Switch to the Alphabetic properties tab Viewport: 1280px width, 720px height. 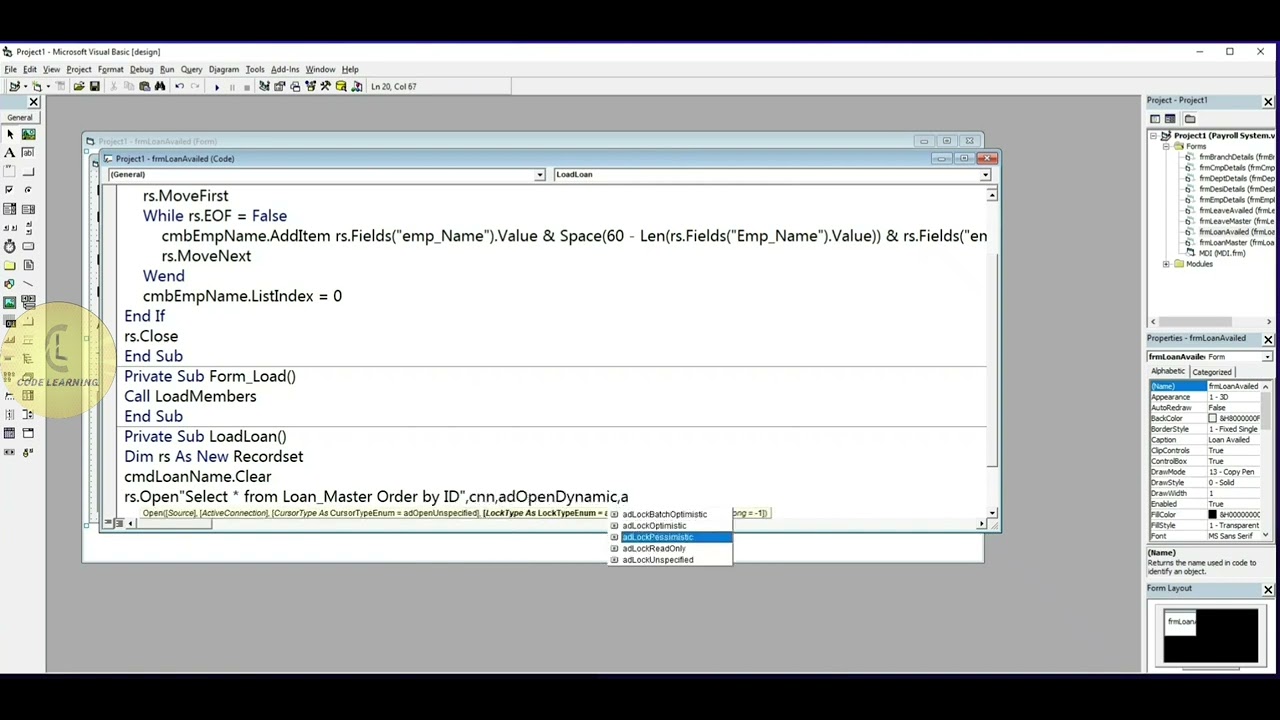pos(1167,372)
